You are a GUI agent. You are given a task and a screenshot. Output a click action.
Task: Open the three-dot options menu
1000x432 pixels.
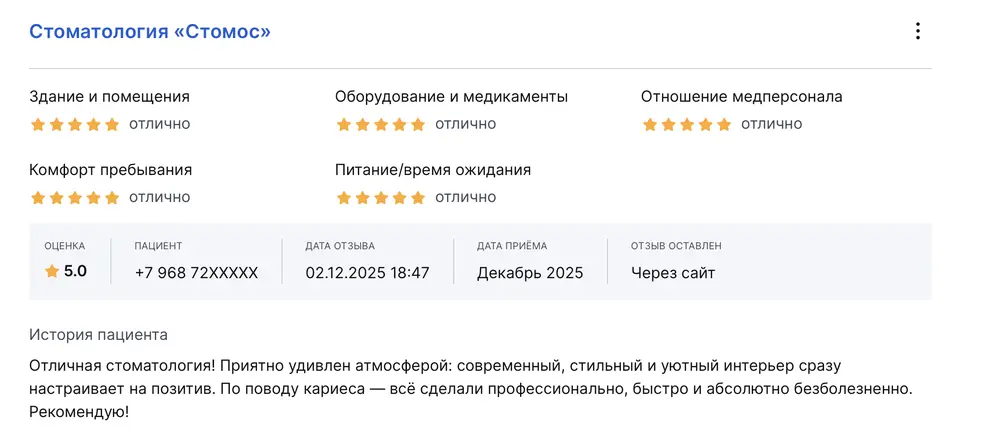(917, 31)
